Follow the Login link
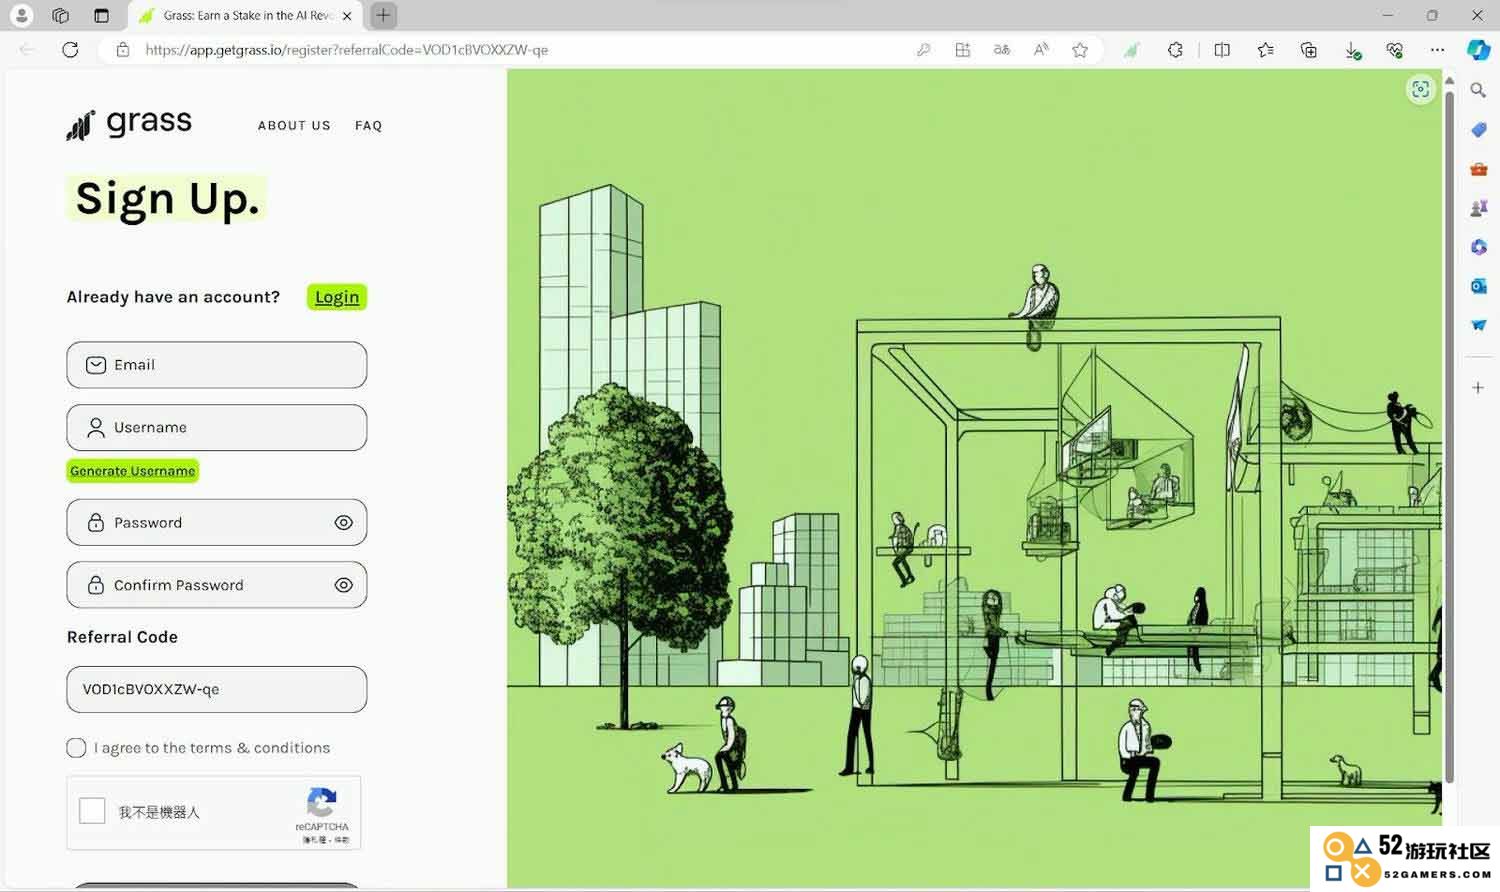Screen dimensions: 1500x892 point(337,297)
